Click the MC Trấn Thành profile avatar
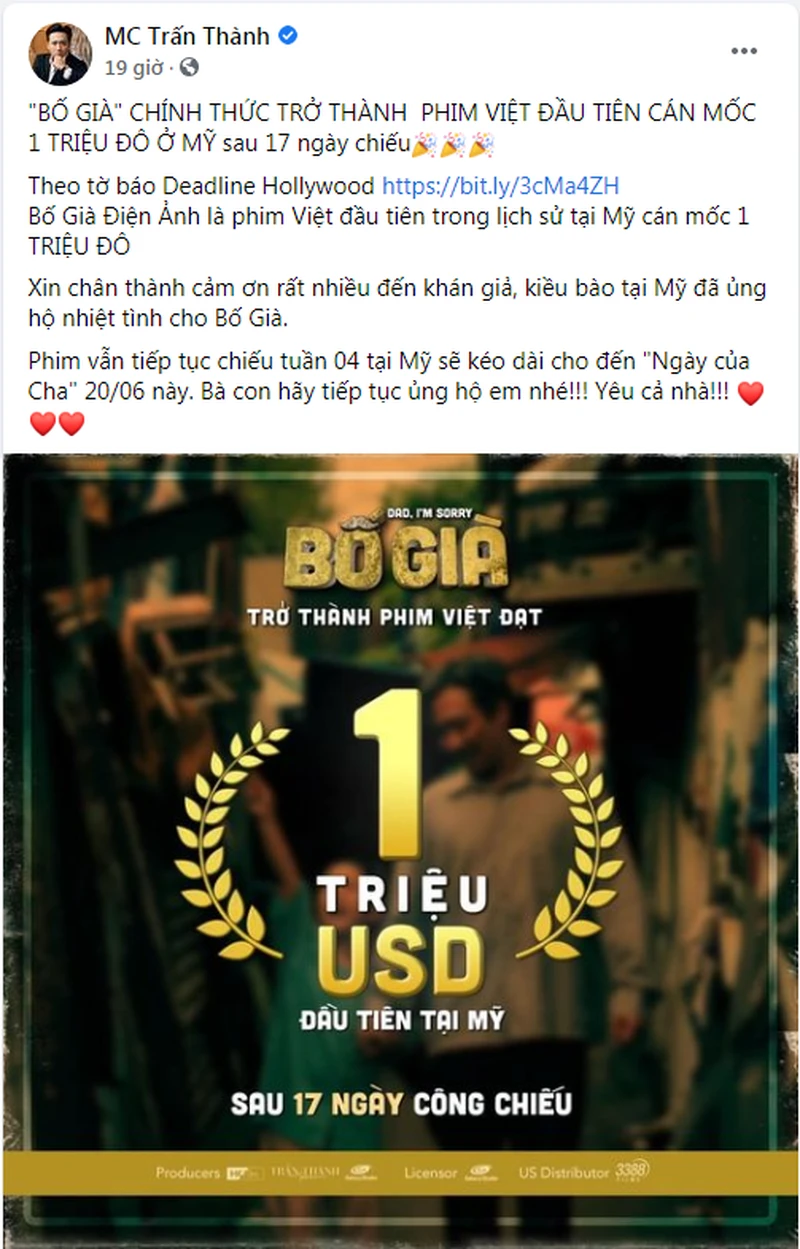This screenshot has height=1249, width=800. [x=60, y=52]
